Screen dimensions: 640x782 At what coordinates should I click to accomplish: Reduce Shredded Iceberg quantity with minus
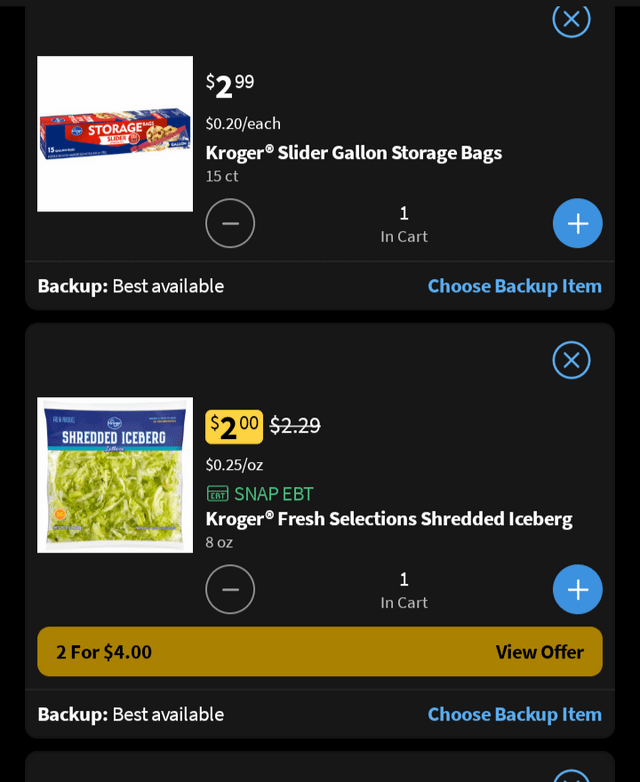(230, 589)
